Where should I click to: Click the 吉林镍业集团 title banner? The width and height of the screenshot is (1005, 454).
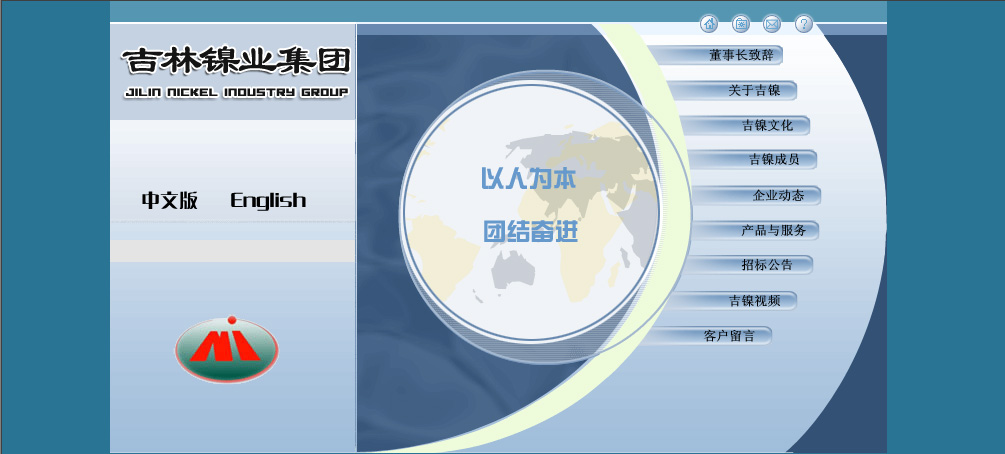(x=235, y=61)
